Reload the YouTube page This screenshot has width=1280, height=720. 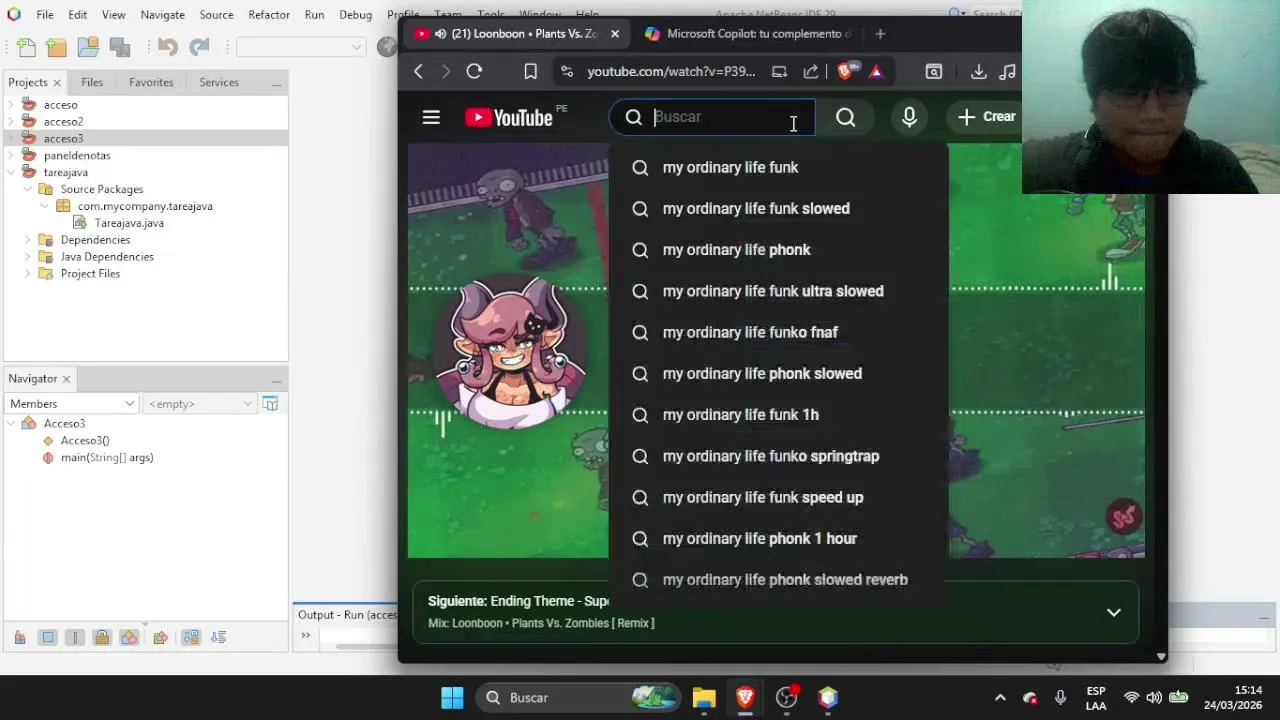point(474,72)
